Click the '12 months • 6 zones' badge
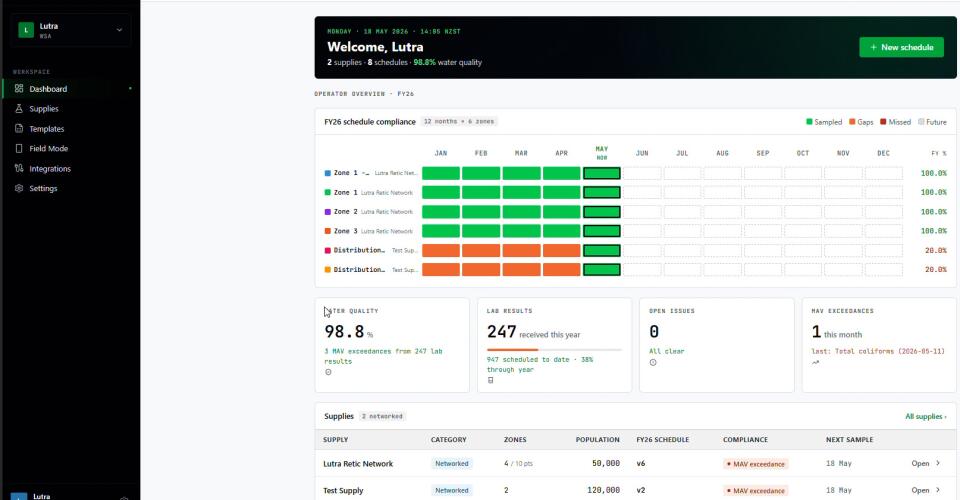The height and width of the screenshot is (500, 960). click(x=459, y=122)
